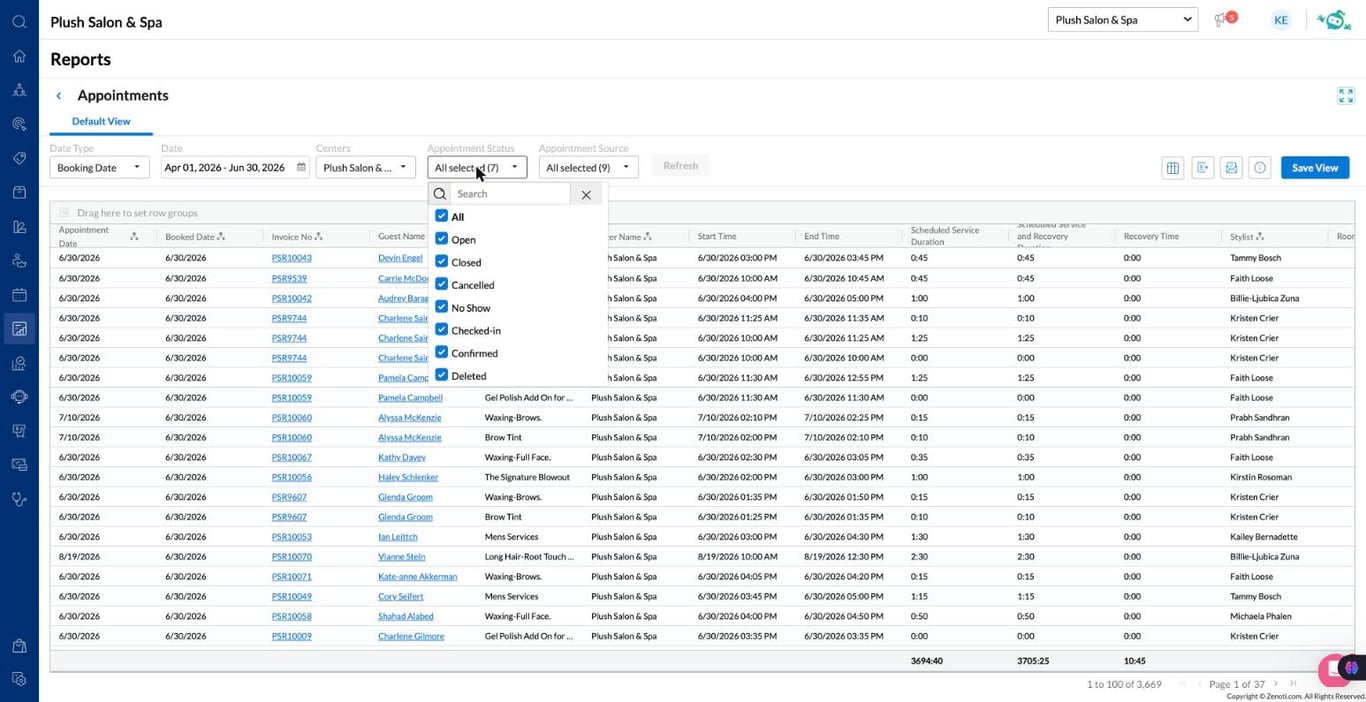Viewport: 1366px width, 702px height.
Task: Open the price tag sidebar icon
Action: click(x=19, y=158)
